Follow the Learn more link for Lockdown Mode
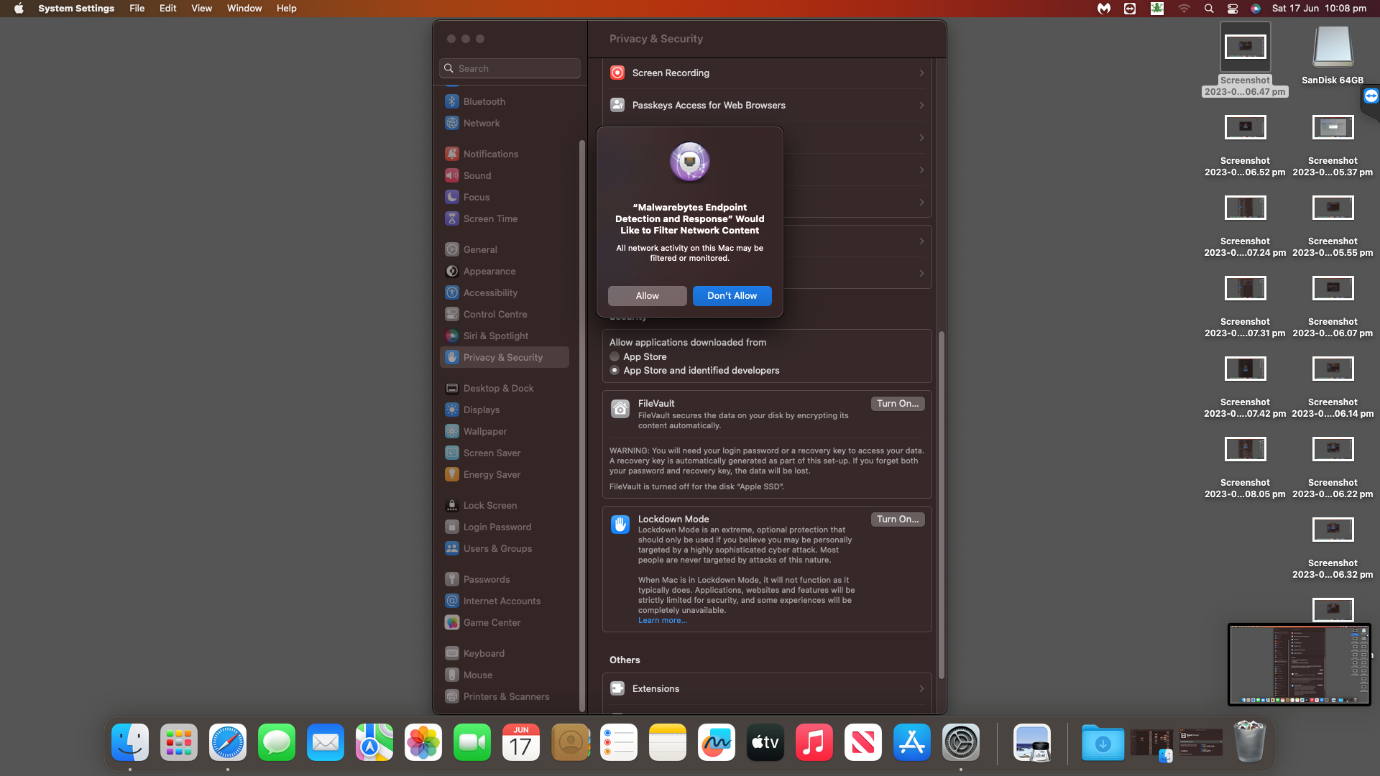 coord(662,620)
